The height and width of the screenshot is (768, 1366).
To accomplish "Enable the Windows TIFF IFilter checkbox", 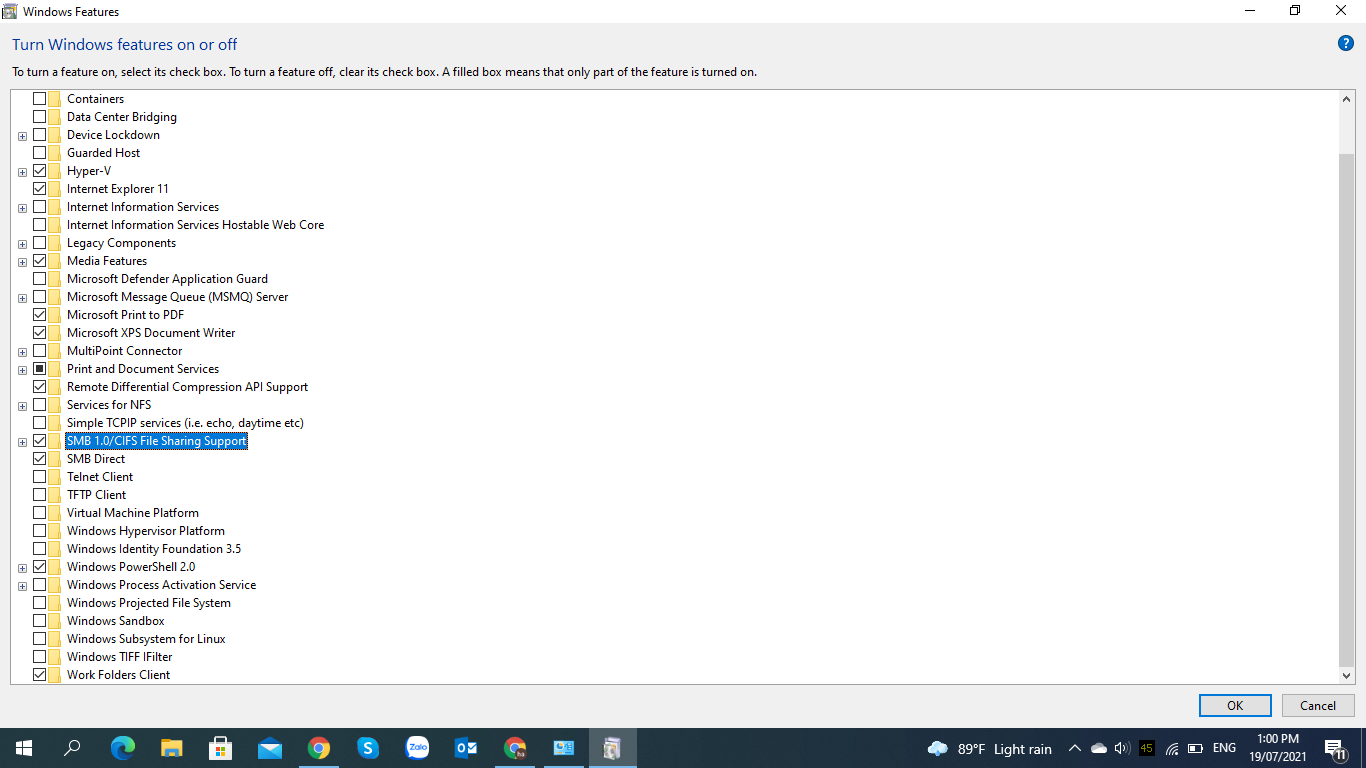I will [40, 657].
